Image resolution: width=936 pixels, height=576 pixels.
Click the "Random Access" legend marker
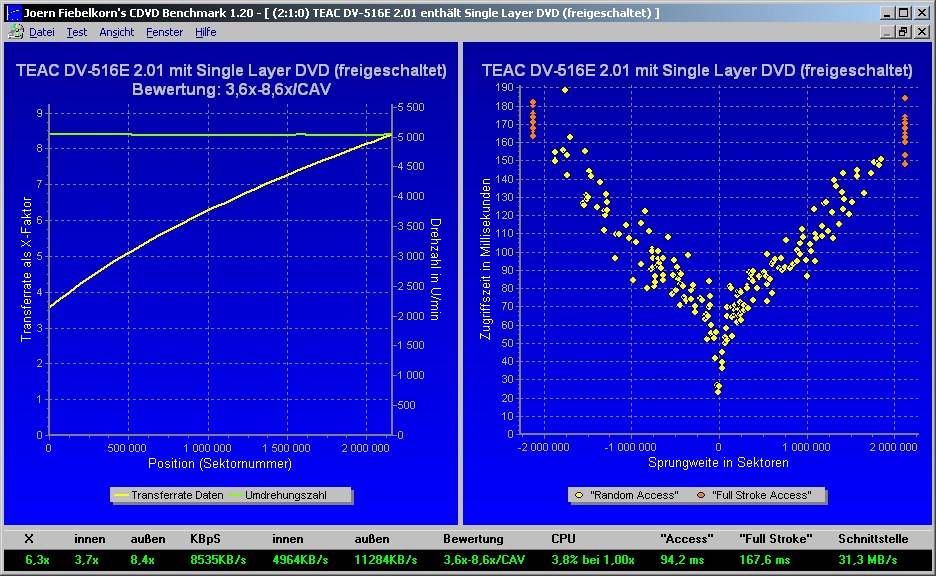pos(578,495)
